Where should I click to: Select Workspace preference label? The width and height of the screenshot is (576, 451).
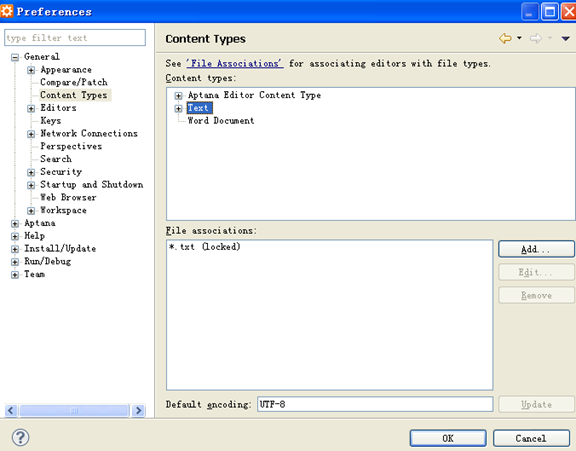[x=63, y=210]
